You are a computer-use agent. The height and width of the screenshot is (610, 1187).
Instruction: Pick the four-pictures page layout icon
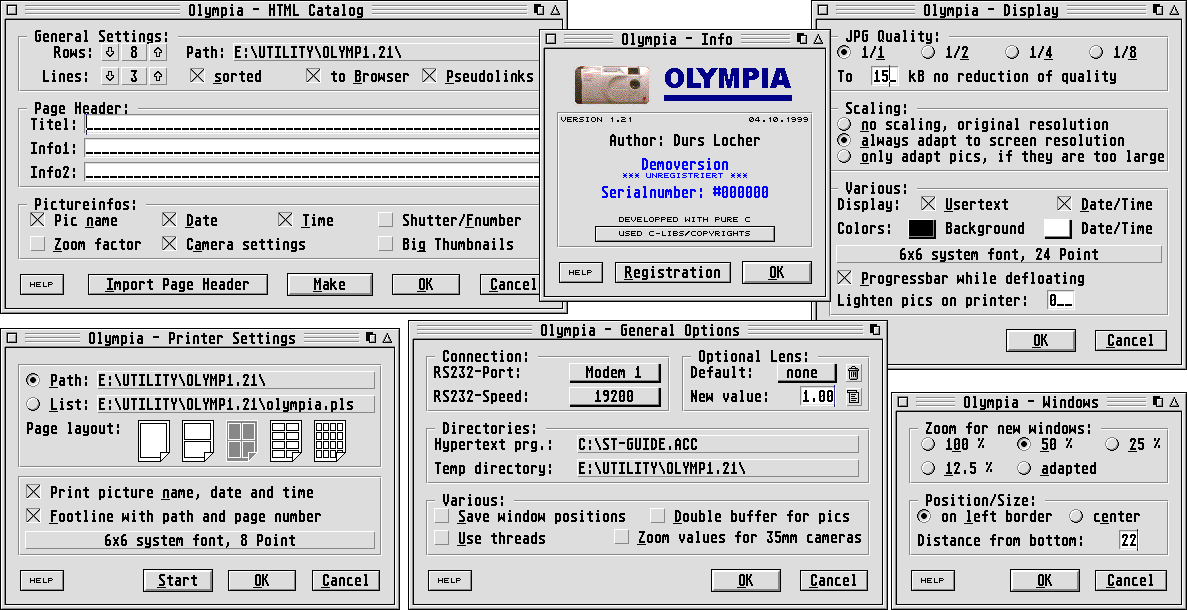point(241,441)
